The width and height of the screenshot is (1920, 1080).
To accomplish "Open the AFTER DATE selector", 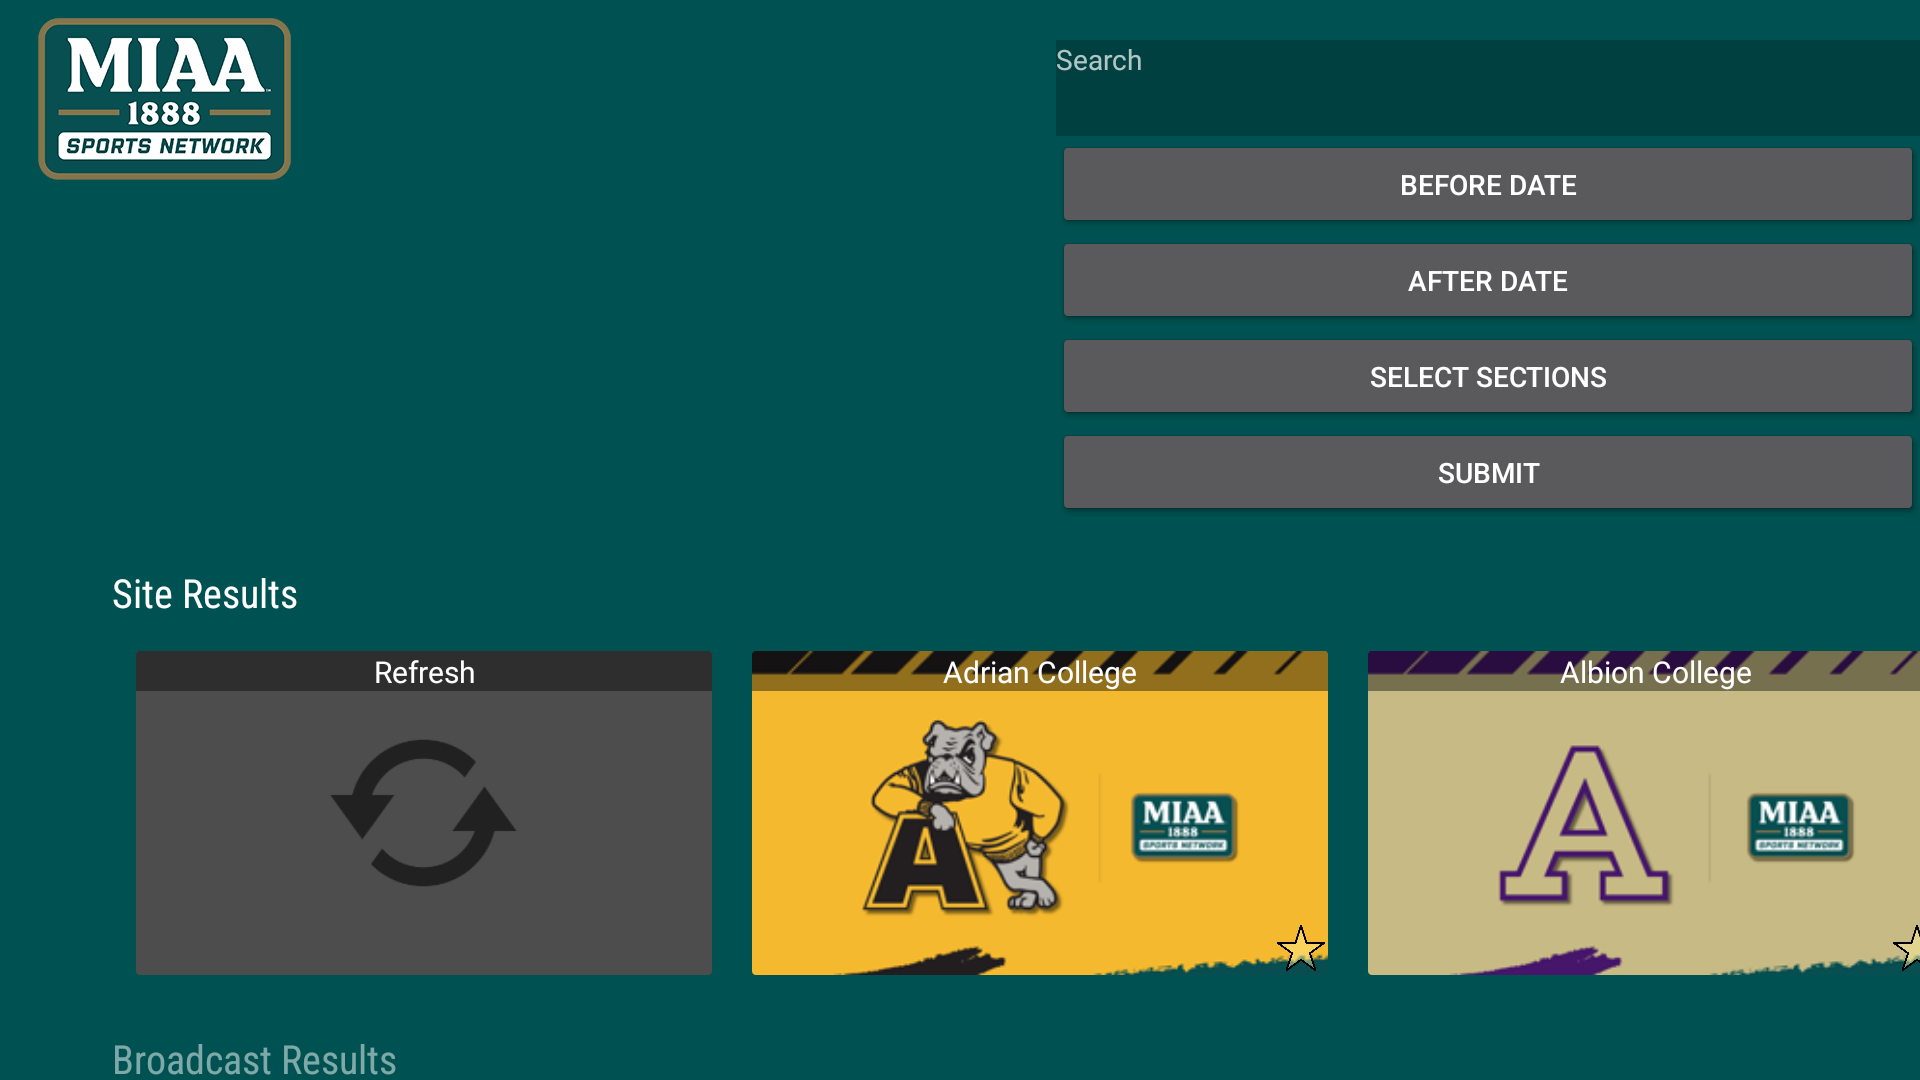I will (x=1487, y=281).
